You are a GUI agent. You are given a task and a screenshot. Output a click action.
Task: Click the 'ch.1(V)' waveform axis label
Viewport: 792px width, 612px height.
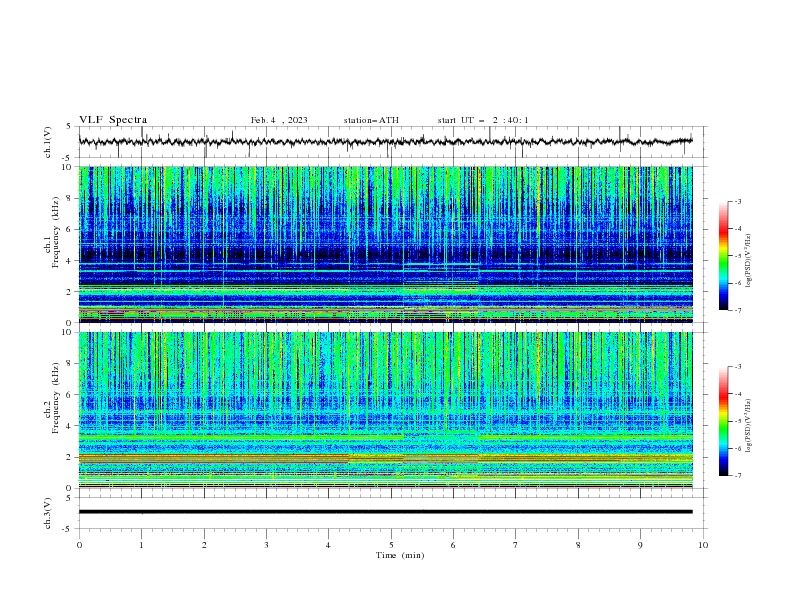48,142
